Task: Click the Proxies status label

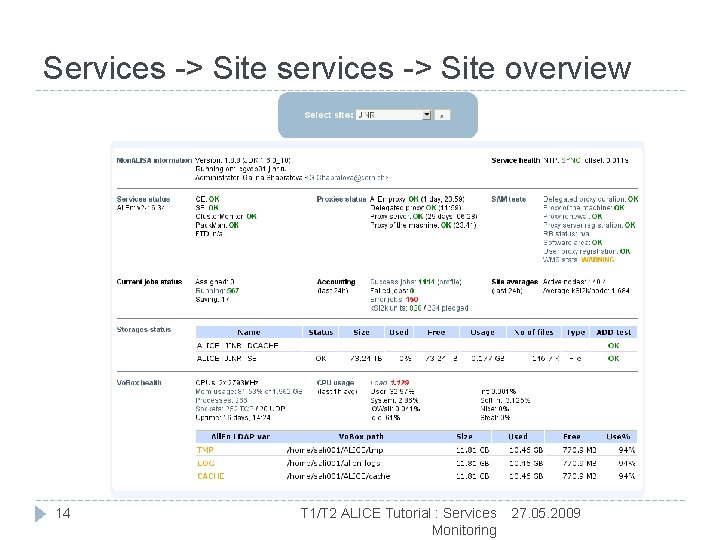Action: point(341,199)
